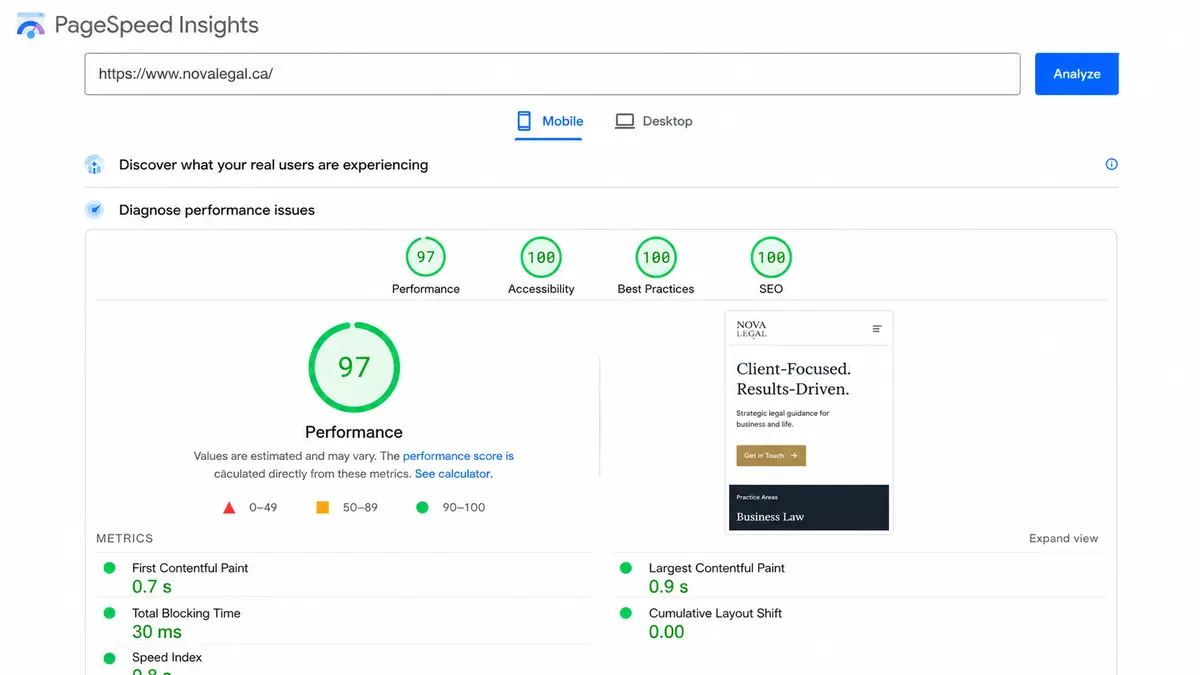Viewport: 1200px width, 675px height.
Task: Click the Largest Contentful Paint metric label
Action: (717, 568)
